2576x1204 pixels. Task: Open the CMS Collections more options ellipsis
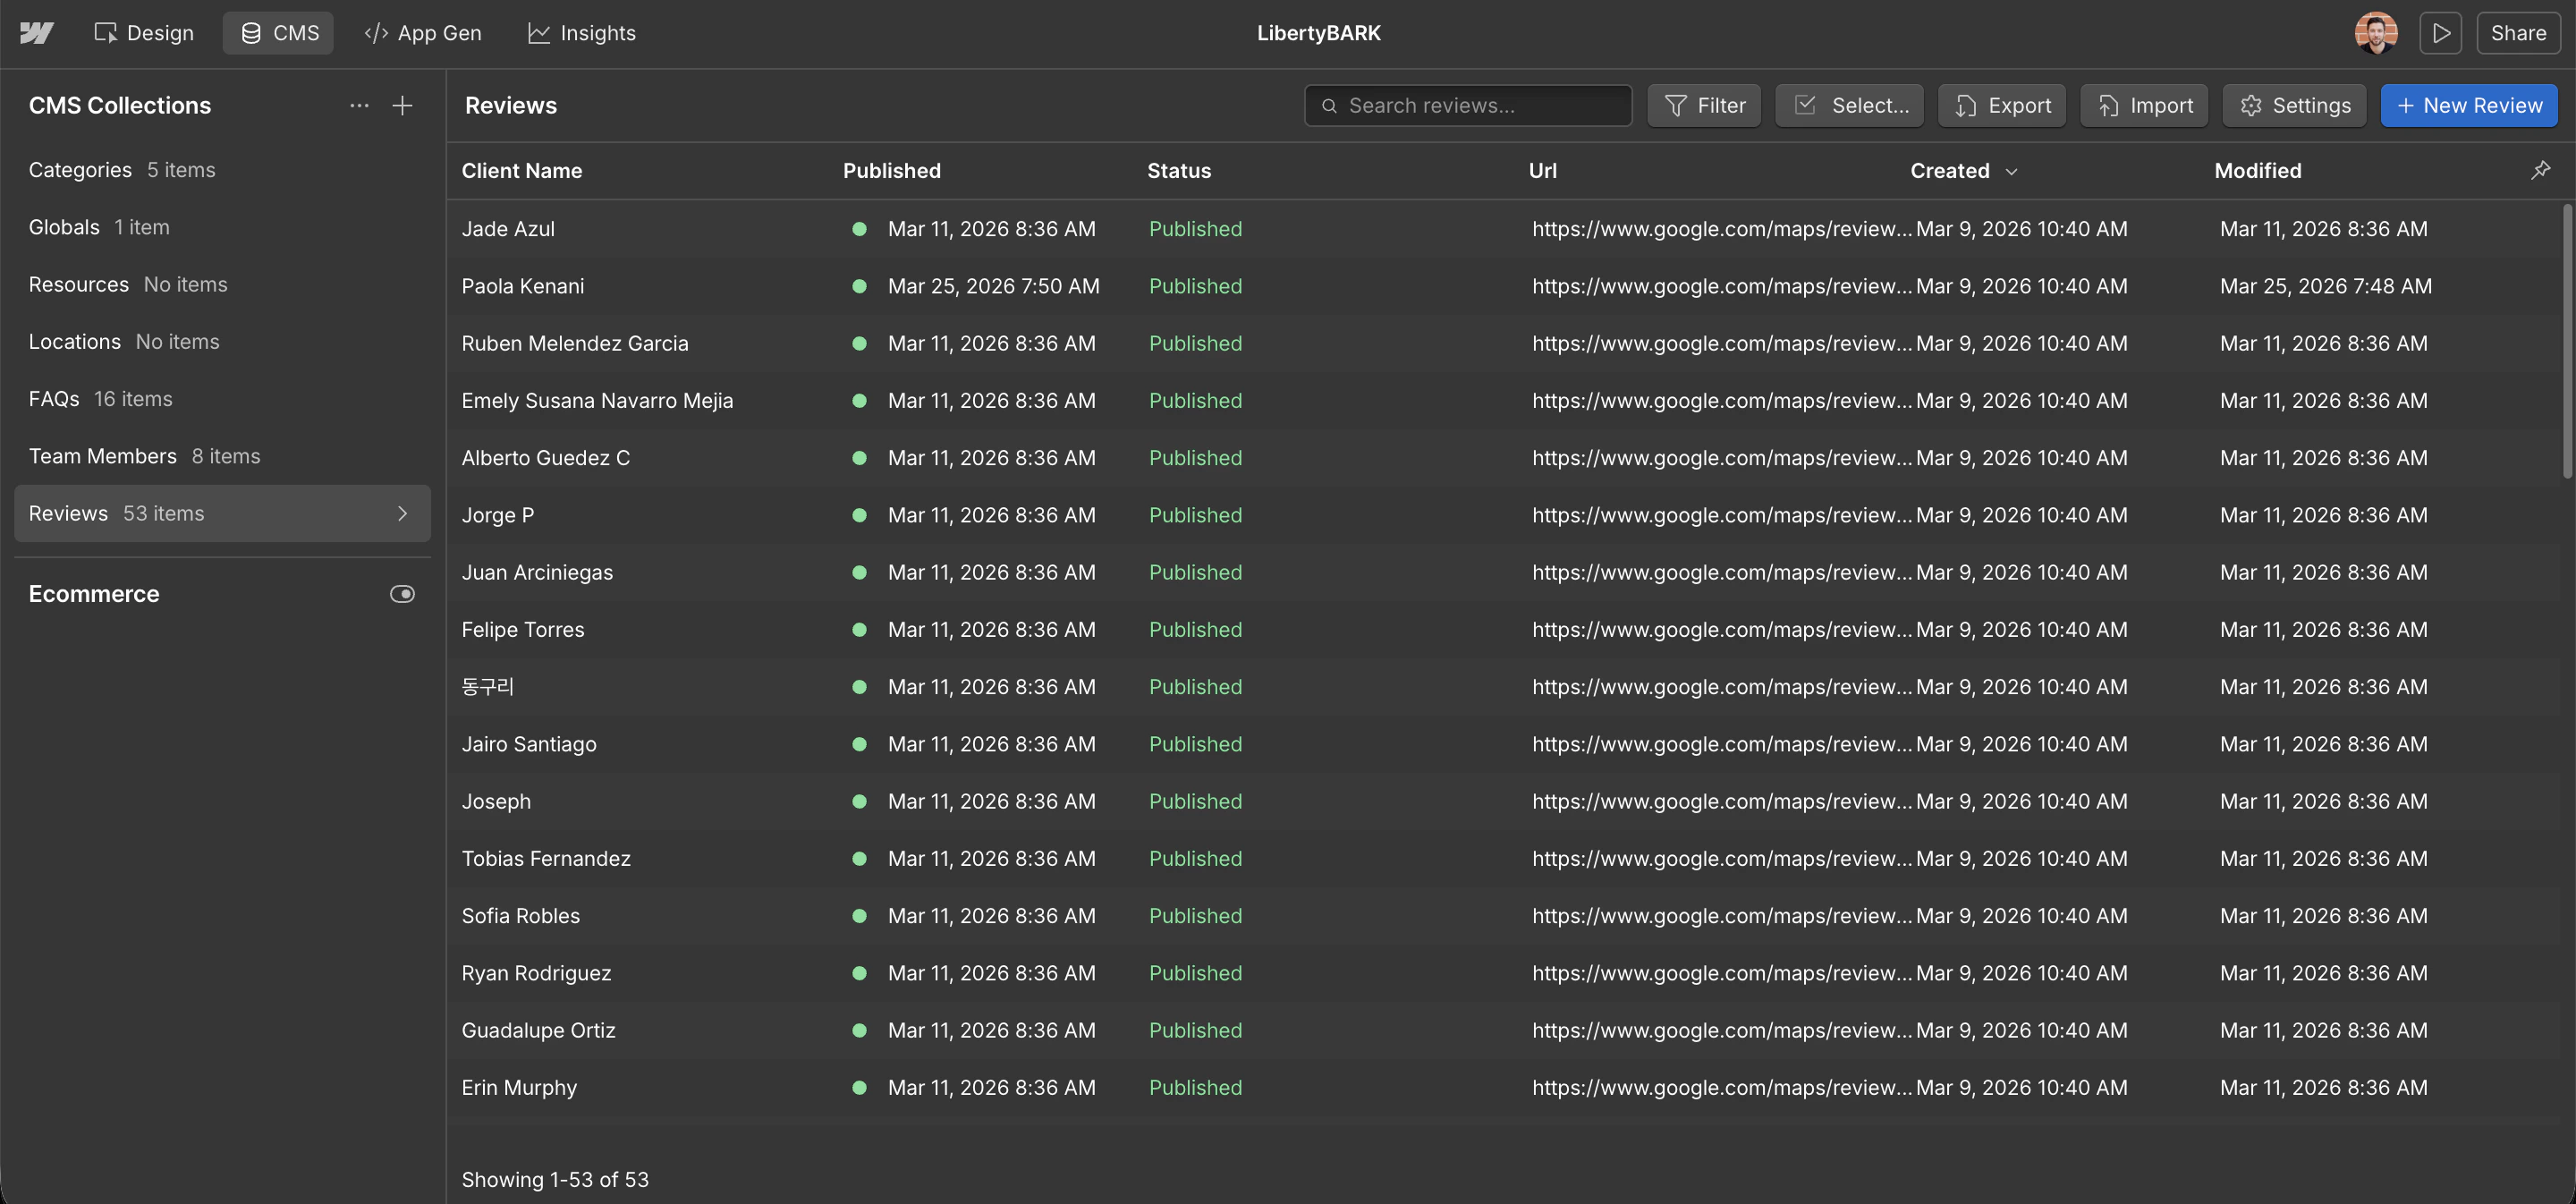point(359,105)
